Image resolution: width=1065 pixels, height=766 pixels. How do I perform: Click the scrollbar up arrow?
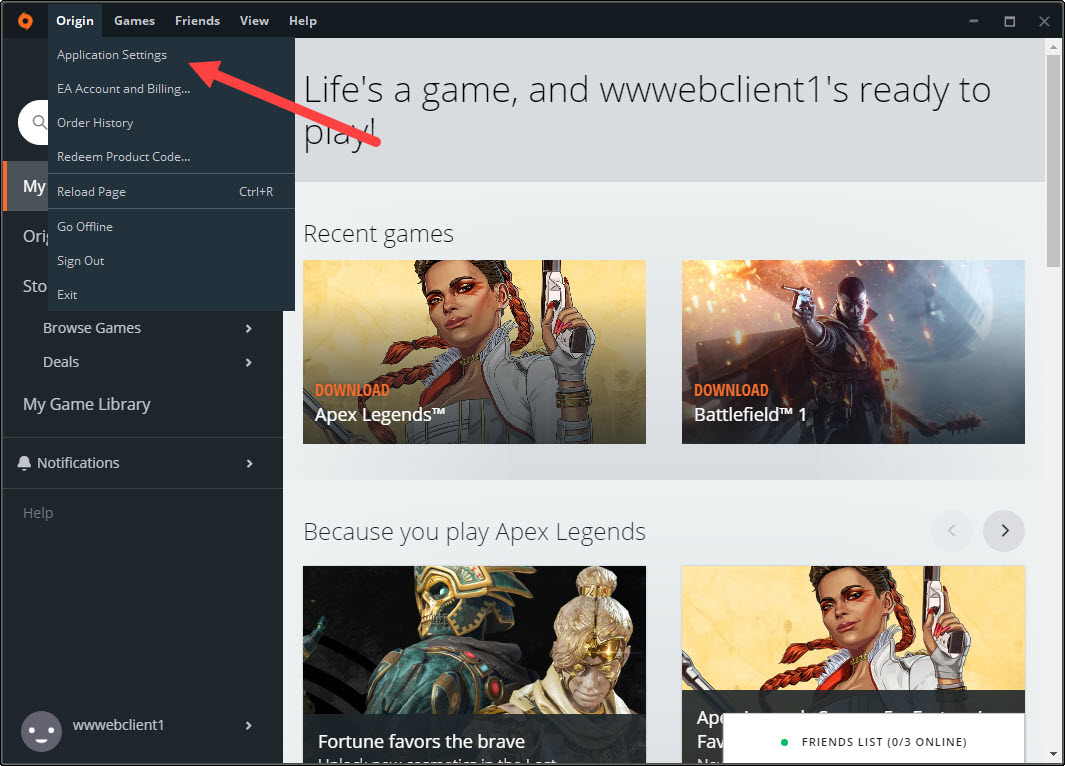(x=1053, y=47)
